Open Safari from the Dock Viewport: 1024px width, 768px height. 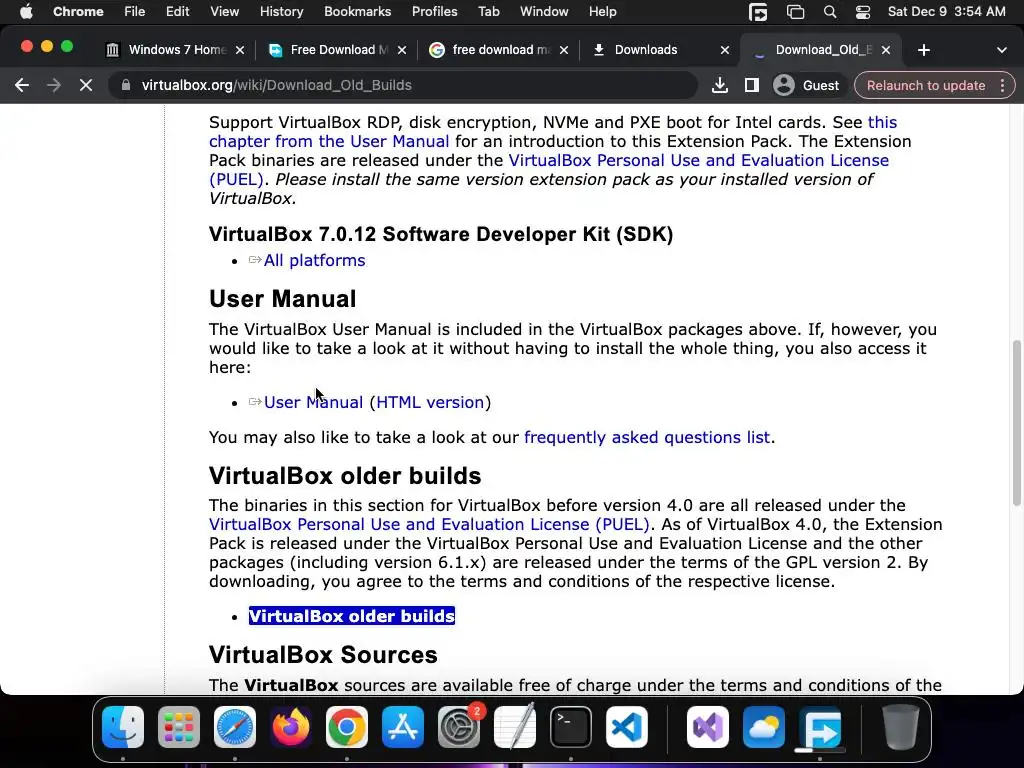[235, 727]
